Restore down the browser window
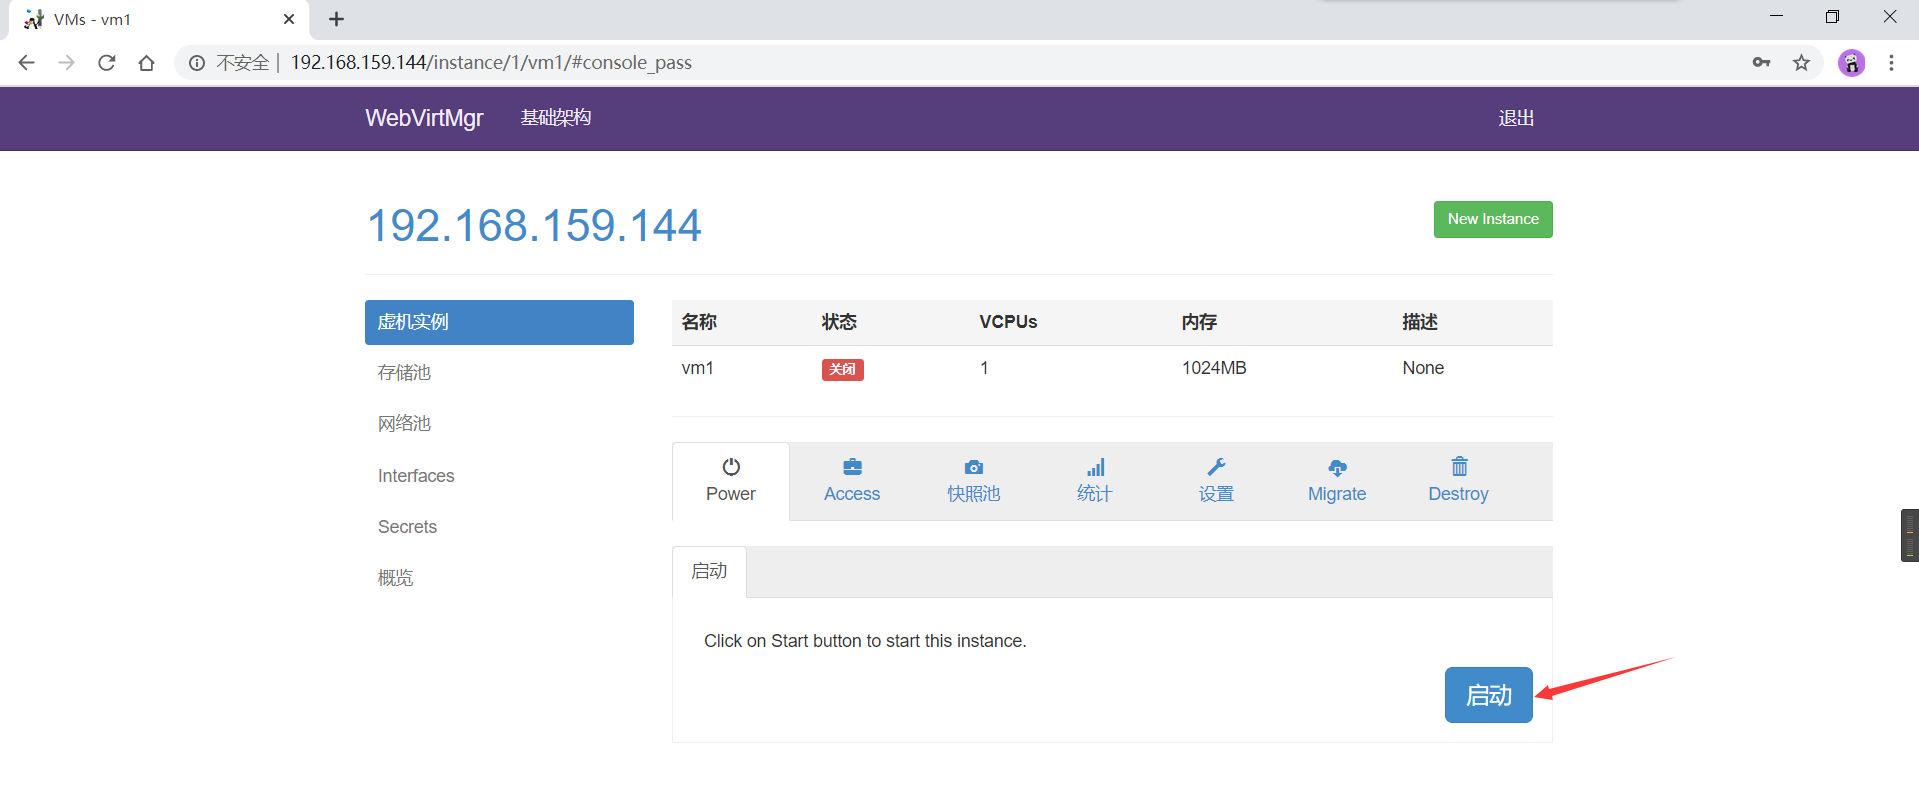The height and width of the screenshot is (786, 1919). tap(1832, 17)
